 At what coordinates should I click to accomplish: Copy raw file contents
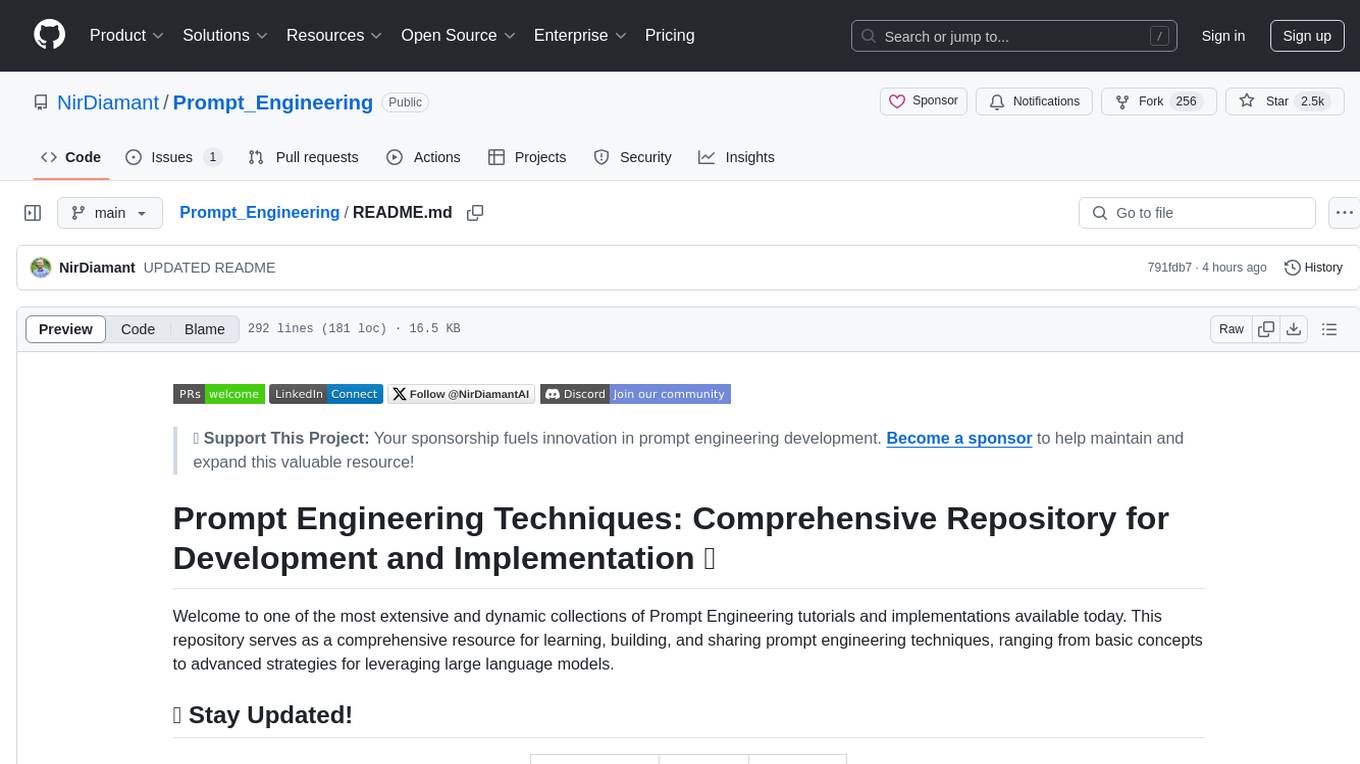tap(1266, 329)
